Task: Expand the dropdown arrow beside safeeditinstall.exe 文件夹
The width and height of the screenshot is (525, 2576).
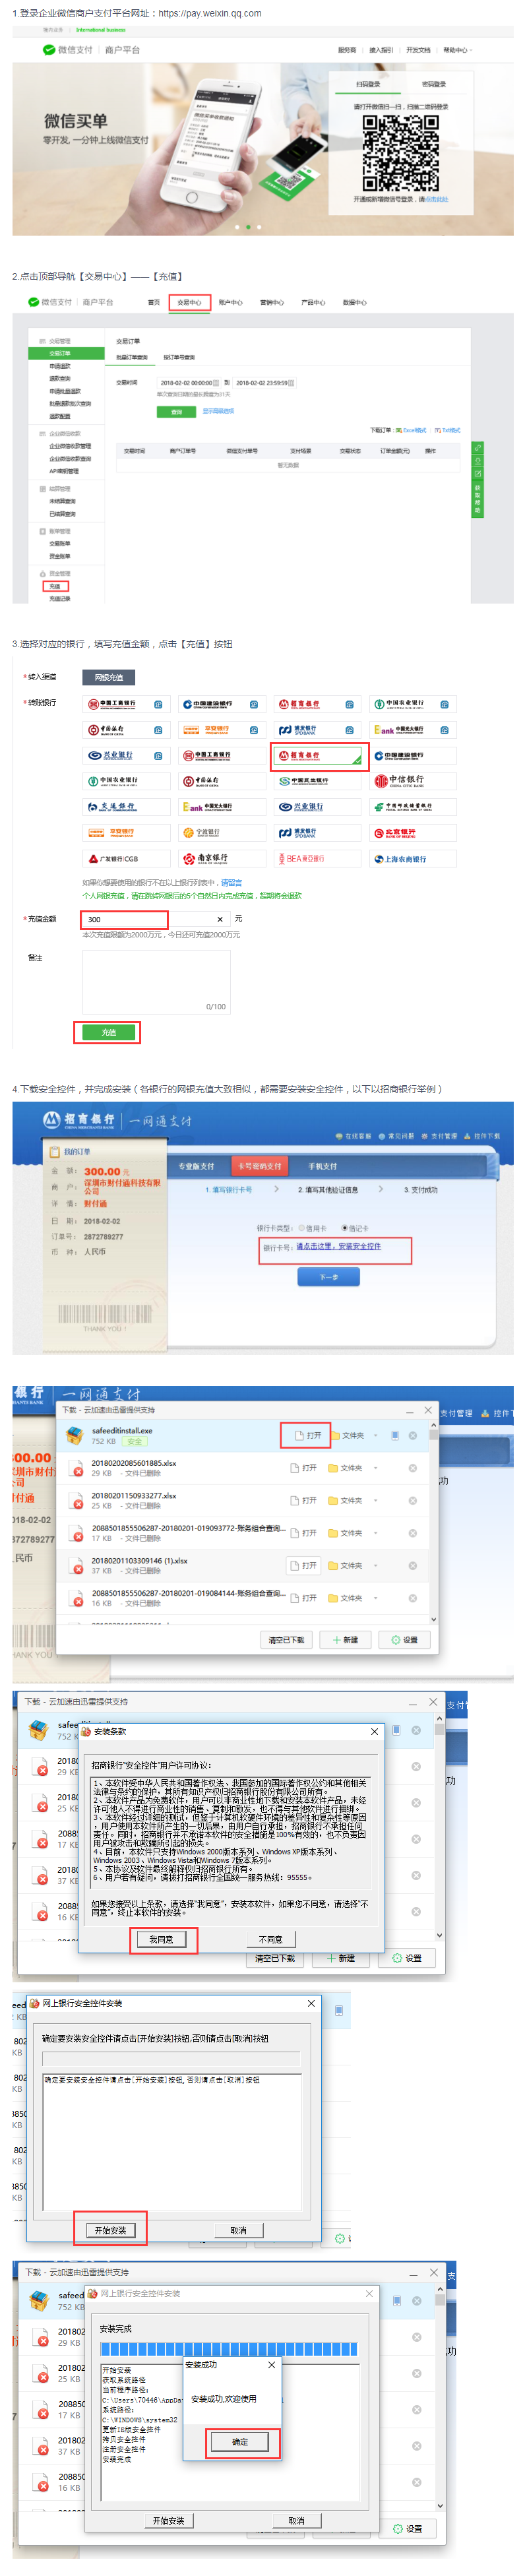Action: (x=376, y=1435)
